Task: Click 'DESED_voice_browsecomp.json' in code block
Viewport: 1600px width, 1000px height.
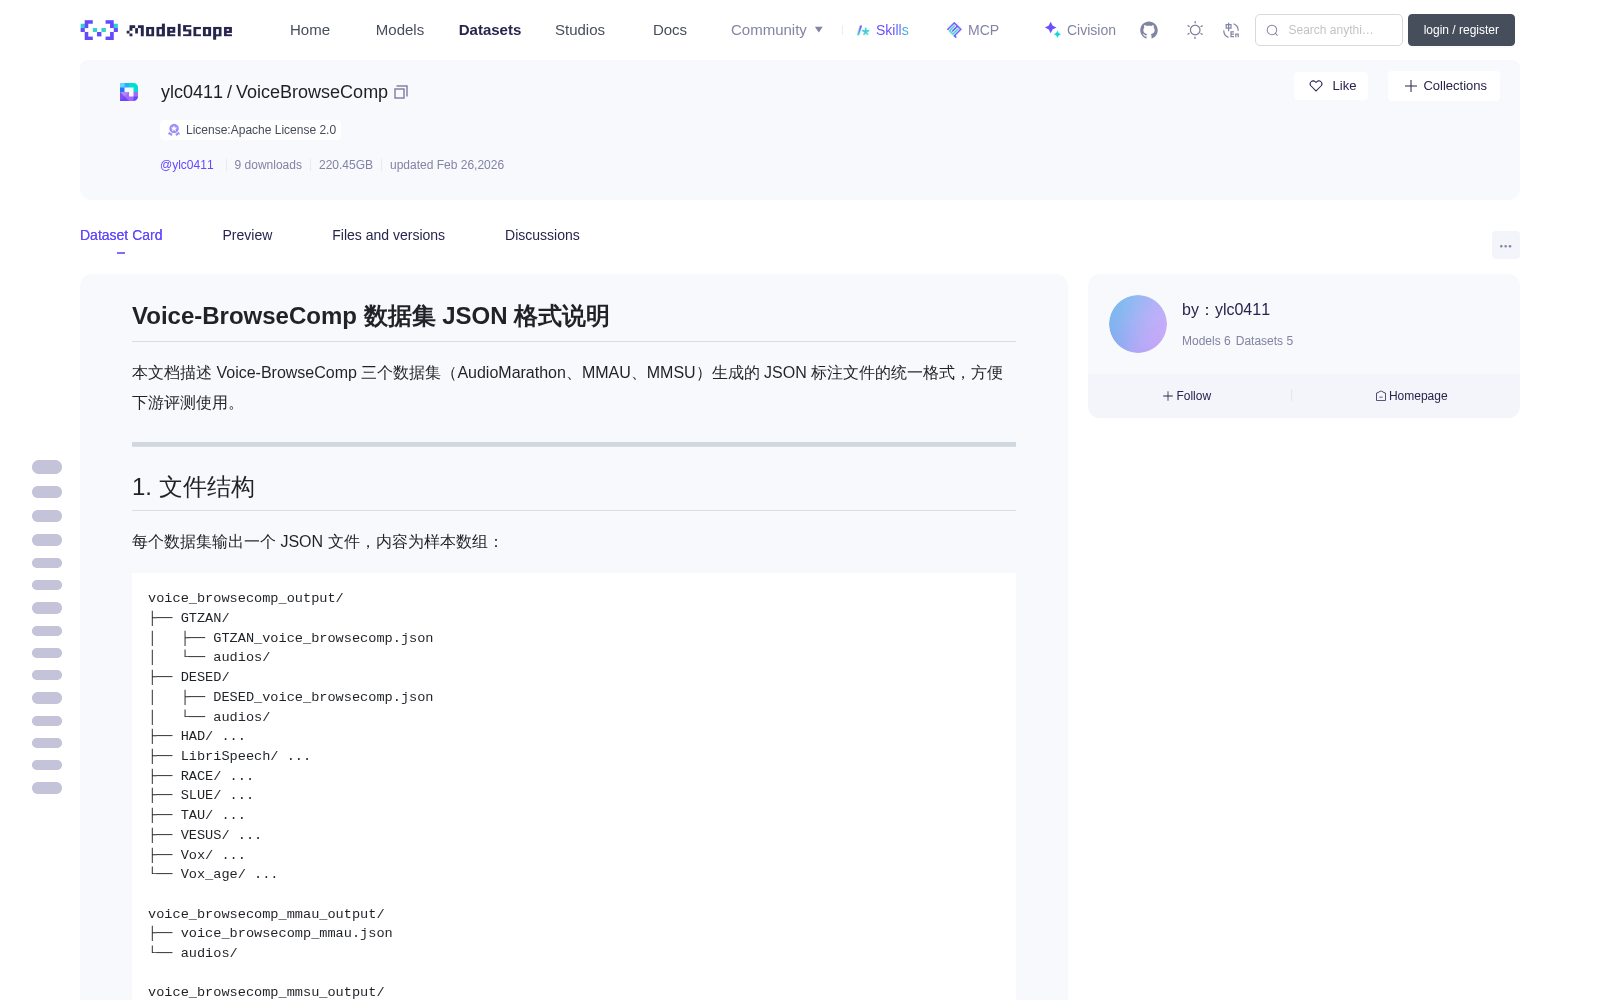Action: [x=323, y=697]
